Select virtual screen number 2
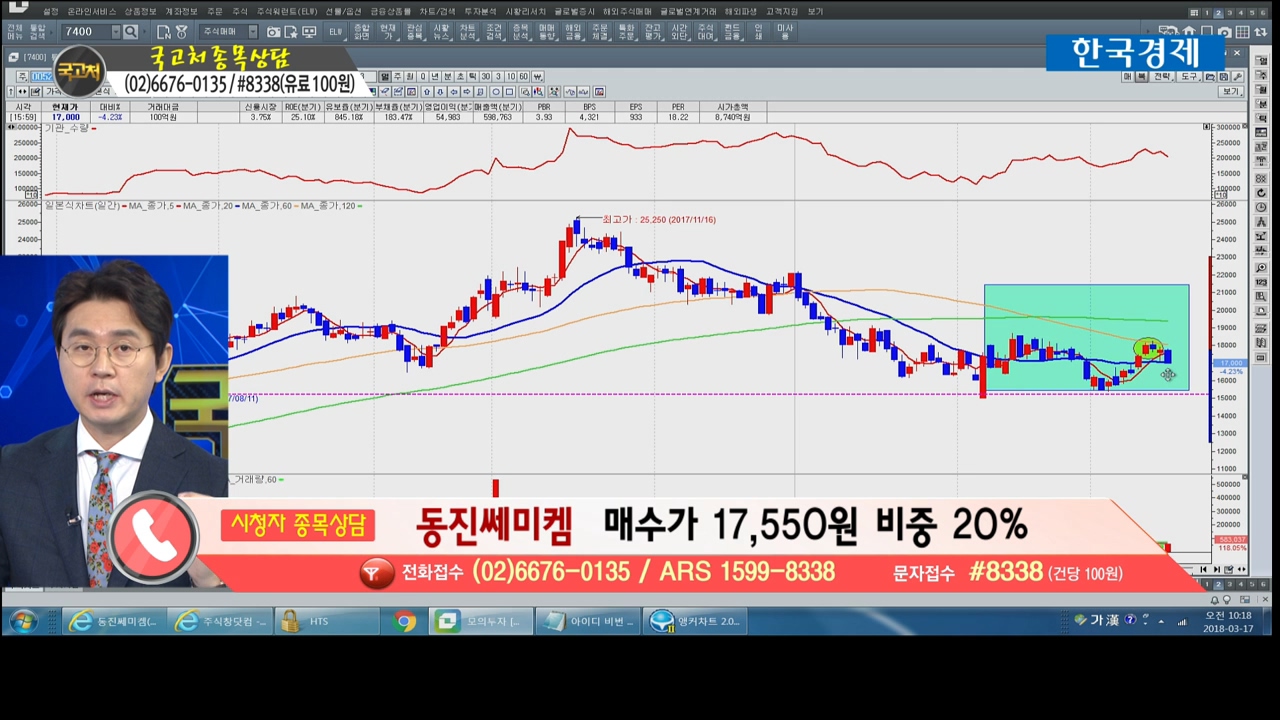 (x=1217, y=12)
